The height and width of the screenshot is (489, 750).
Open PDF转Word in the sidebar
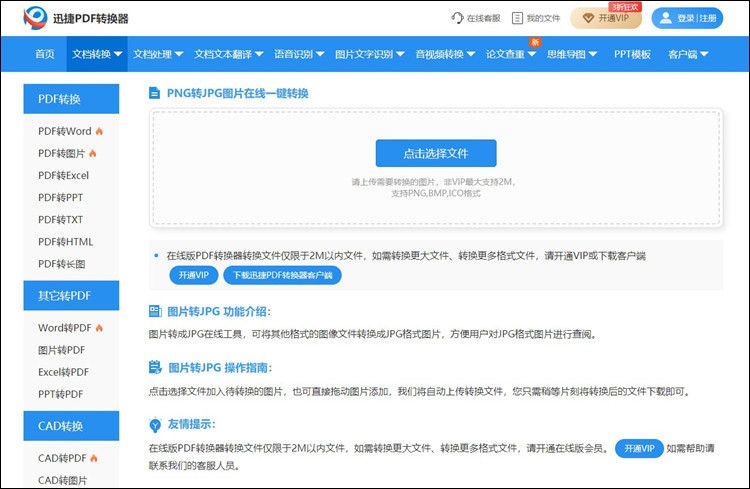point(65,131)
